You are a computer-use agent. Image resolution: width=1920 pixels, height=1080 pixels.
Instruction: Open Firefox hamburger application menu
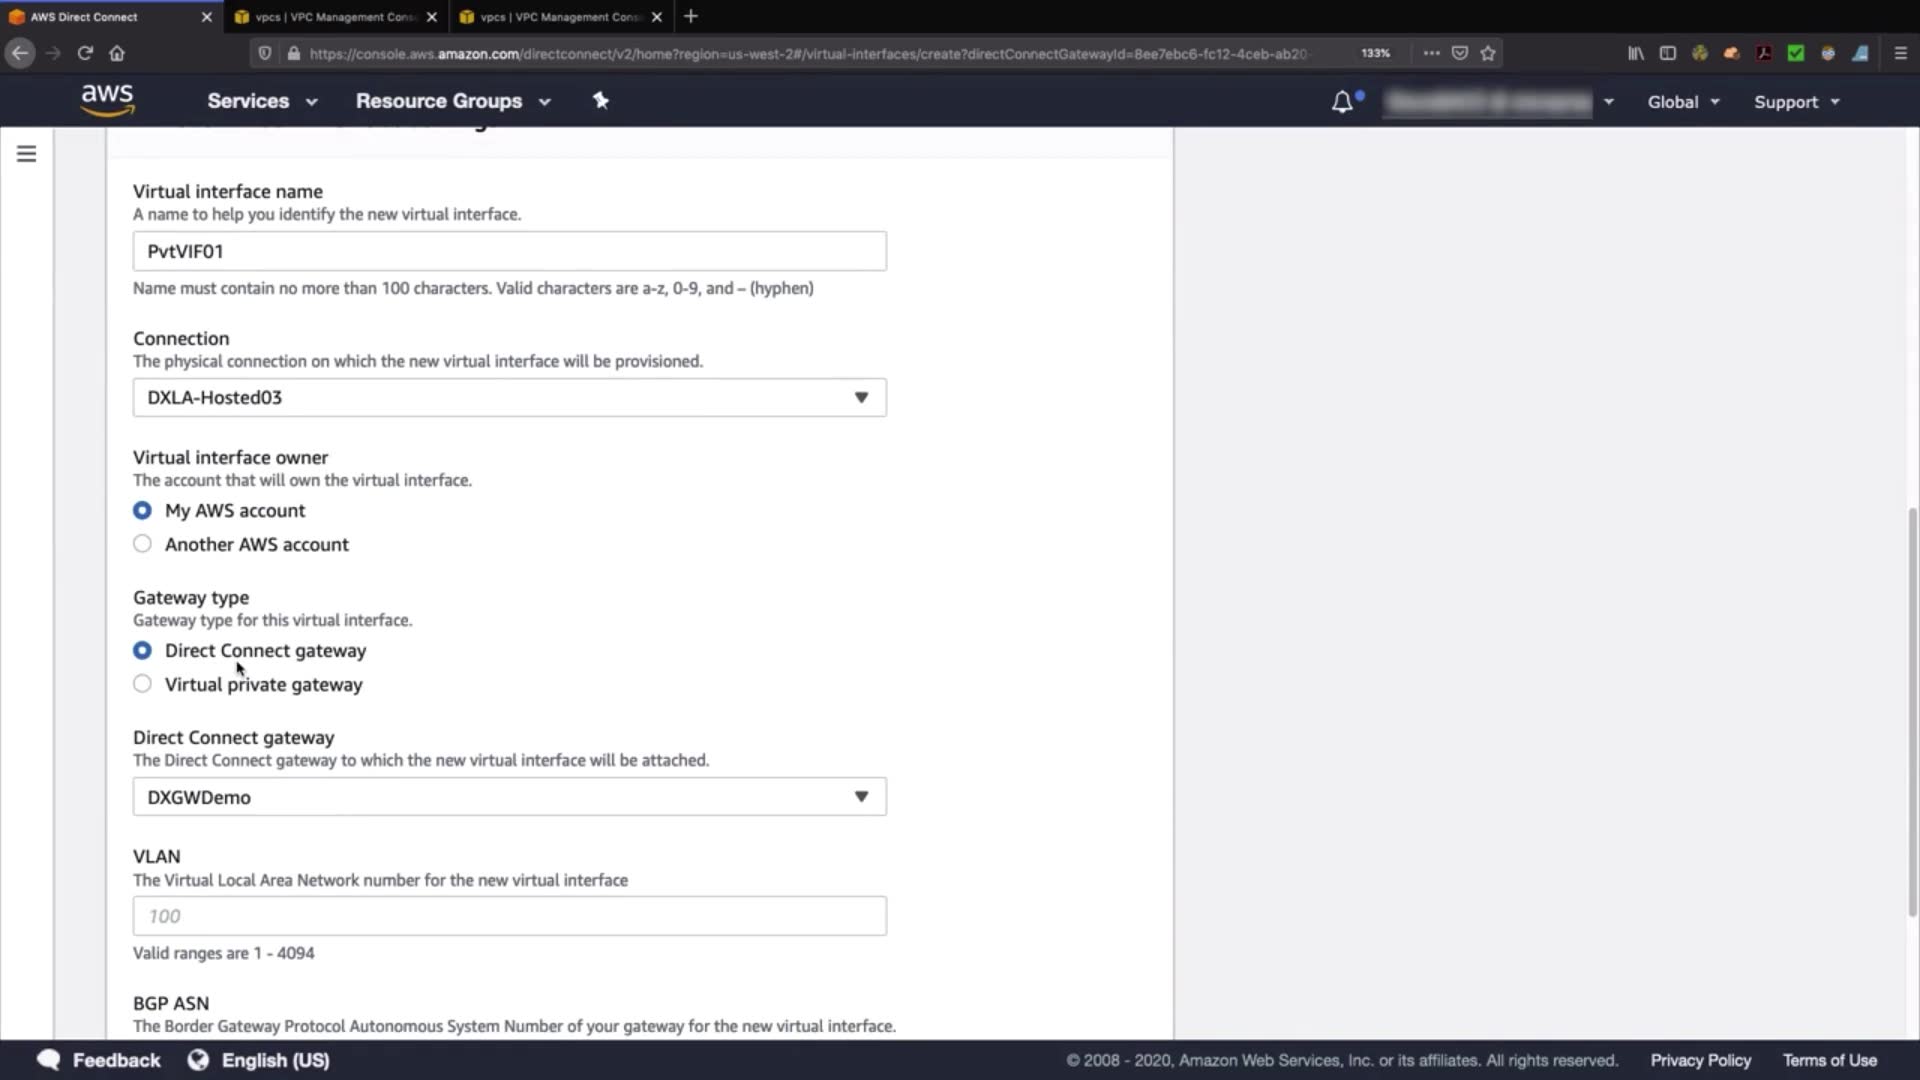click(1900, 53)
